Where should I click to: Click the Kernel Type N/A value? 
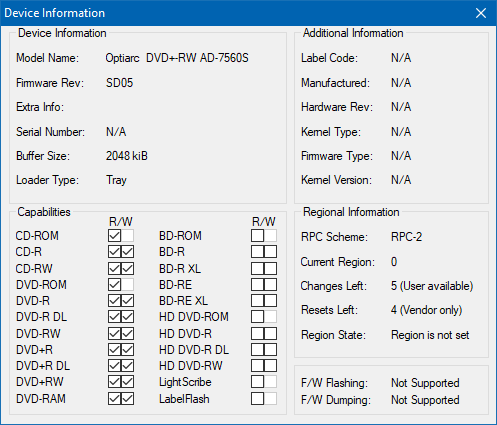401,132
